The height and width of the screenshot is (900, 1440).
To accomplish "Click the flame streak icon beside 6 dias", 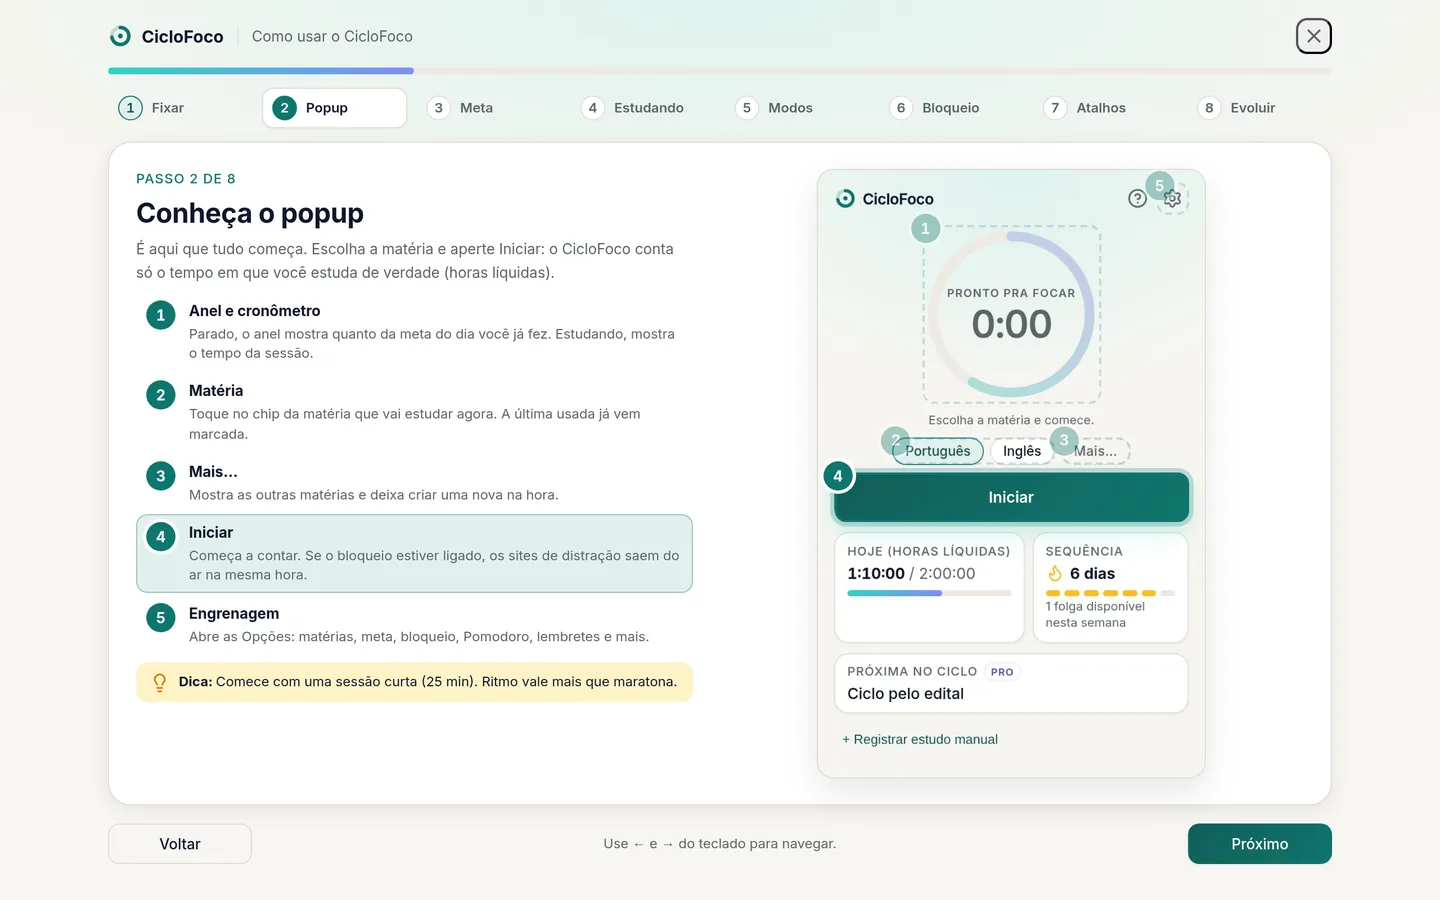I will click(x=1055, y=573).
